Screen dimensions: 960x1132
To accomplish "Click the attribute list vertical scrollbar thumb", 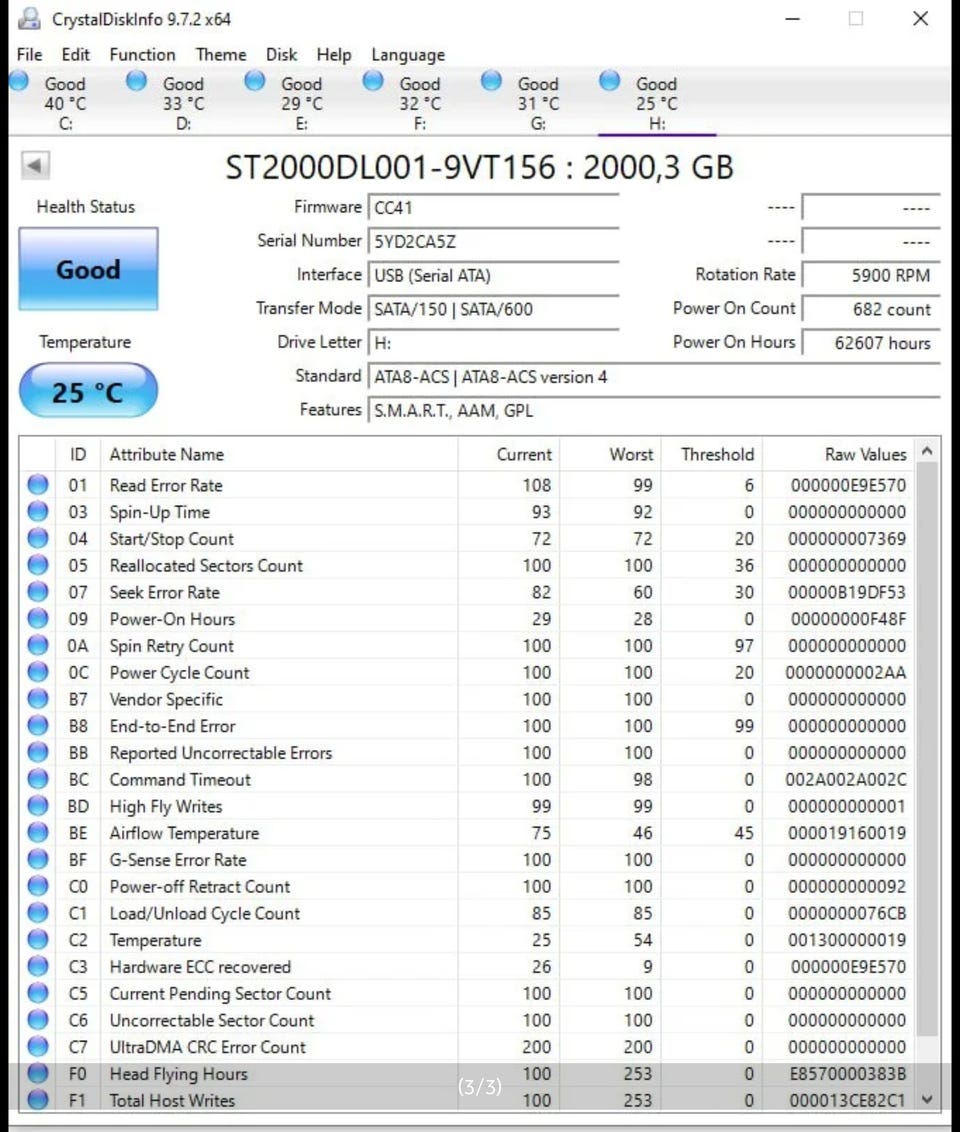I will click(928, 751).
